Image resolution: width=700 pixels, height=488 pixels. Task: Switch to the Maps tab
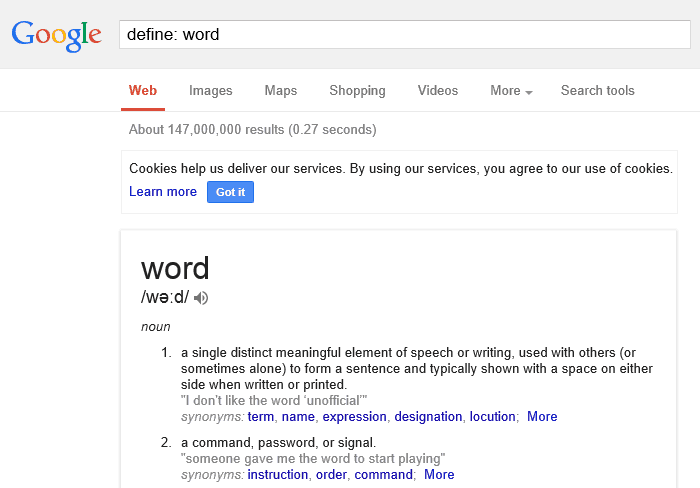pos(281,91)
